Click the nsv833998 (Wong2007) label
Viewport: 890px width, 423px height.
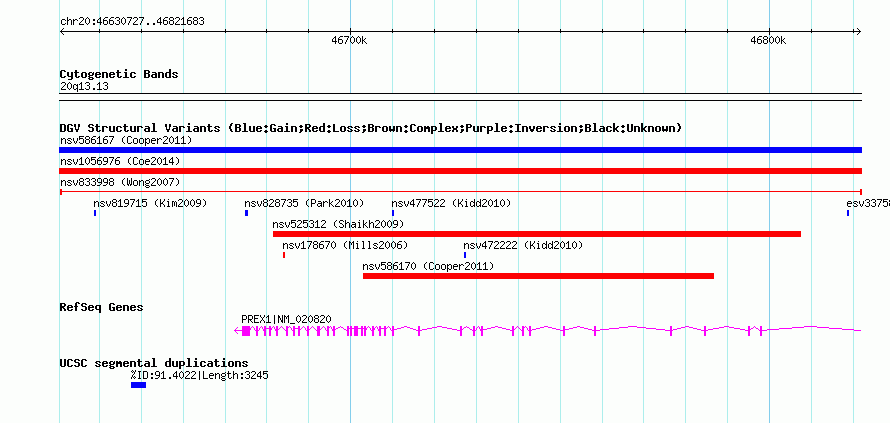click(120, 182)
